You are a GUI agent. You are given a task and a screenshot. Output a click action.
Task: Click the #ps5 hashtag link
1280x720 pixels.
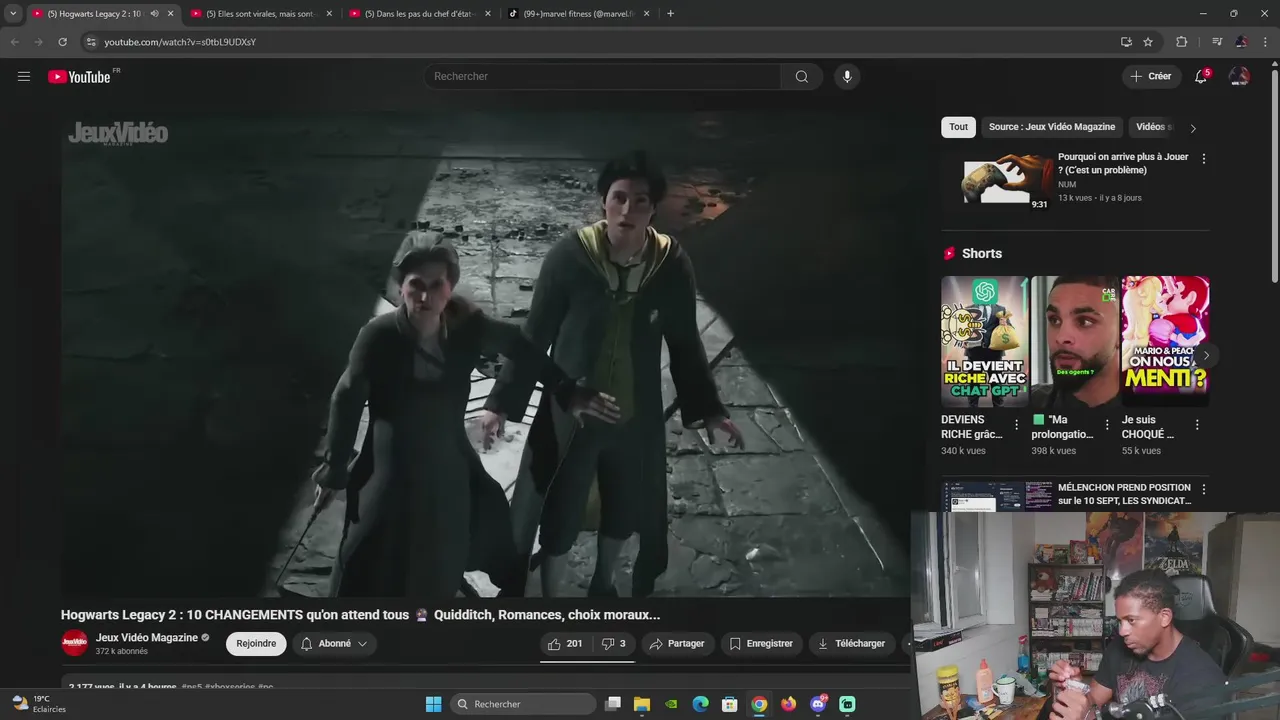tap(191, 687)
